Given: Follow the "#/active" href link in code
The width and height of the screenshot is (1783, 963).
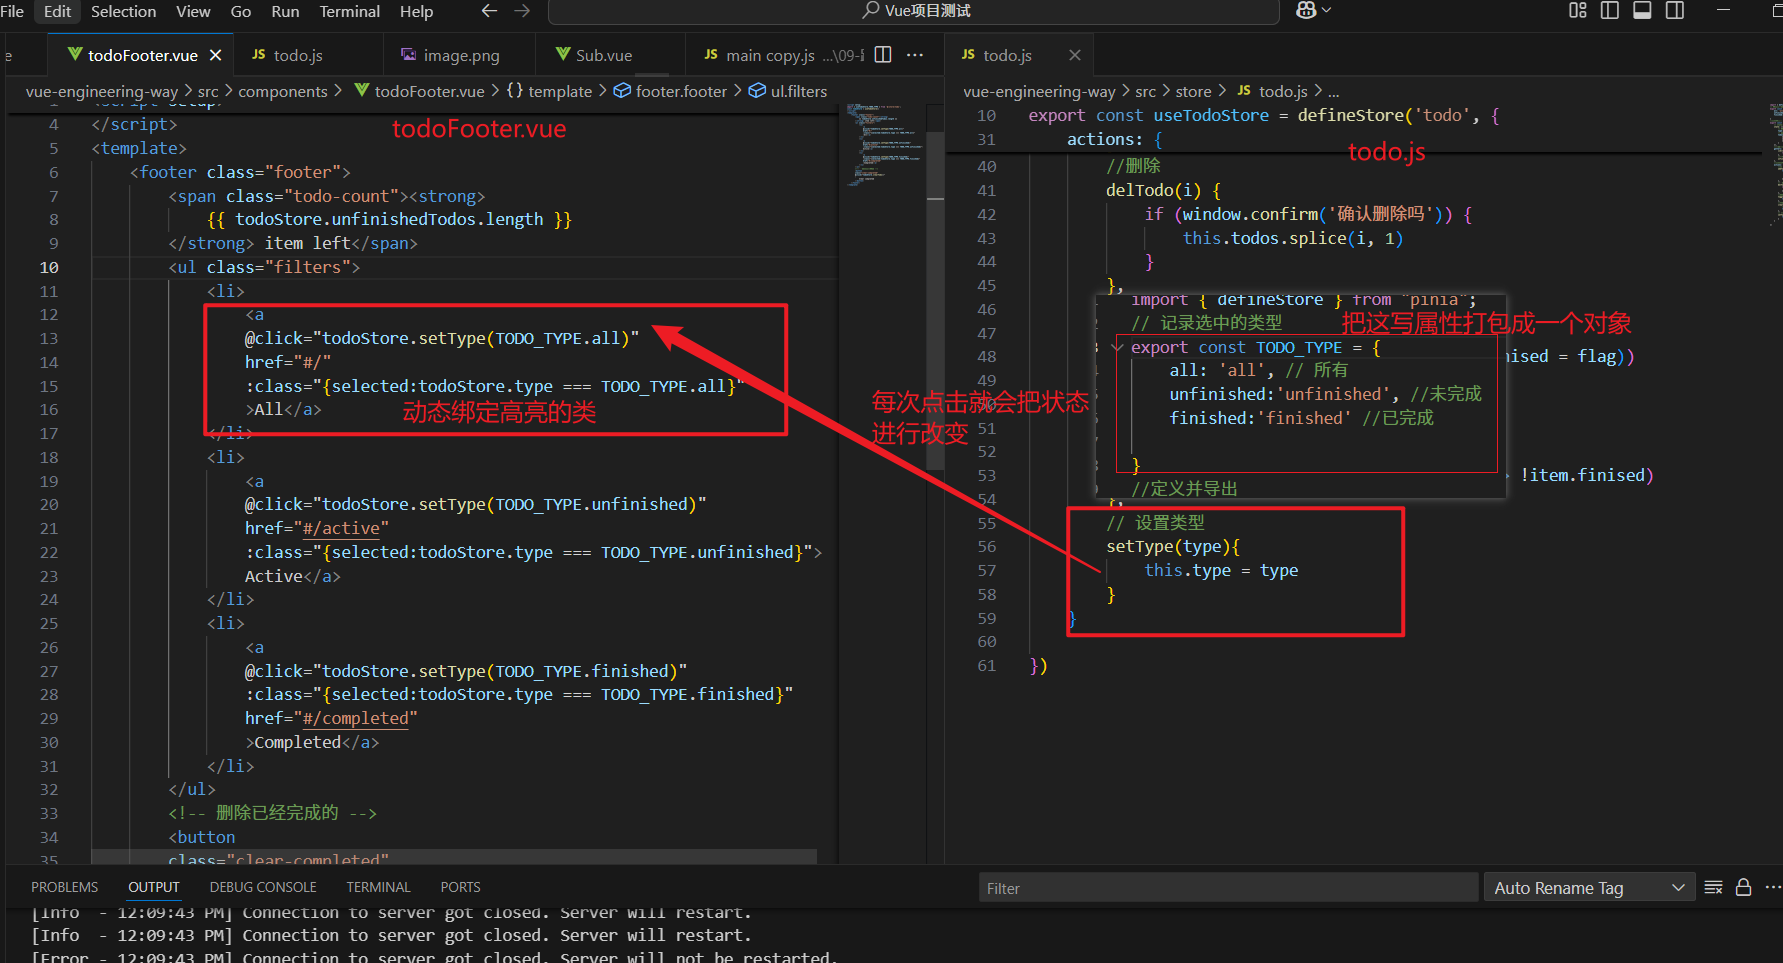Looking at the screenshot, I should coord(341,528).
